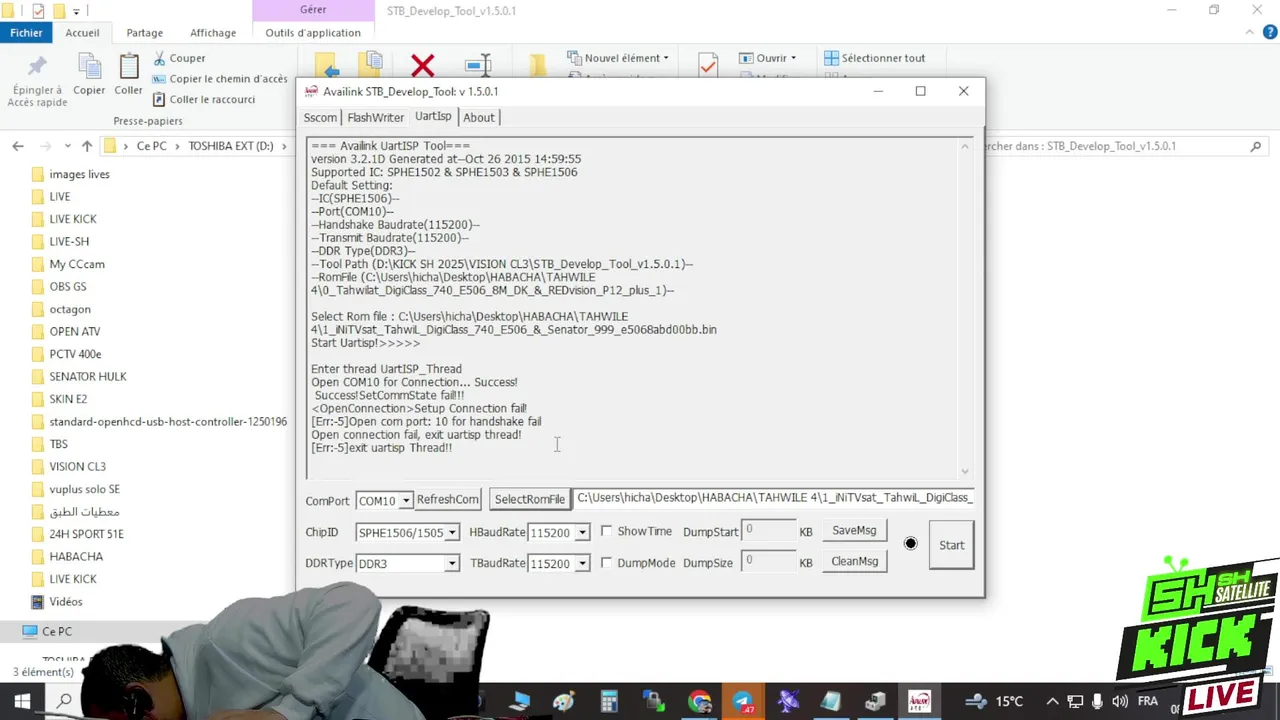Show hidden system tray icons chevron

(1051, 702)
